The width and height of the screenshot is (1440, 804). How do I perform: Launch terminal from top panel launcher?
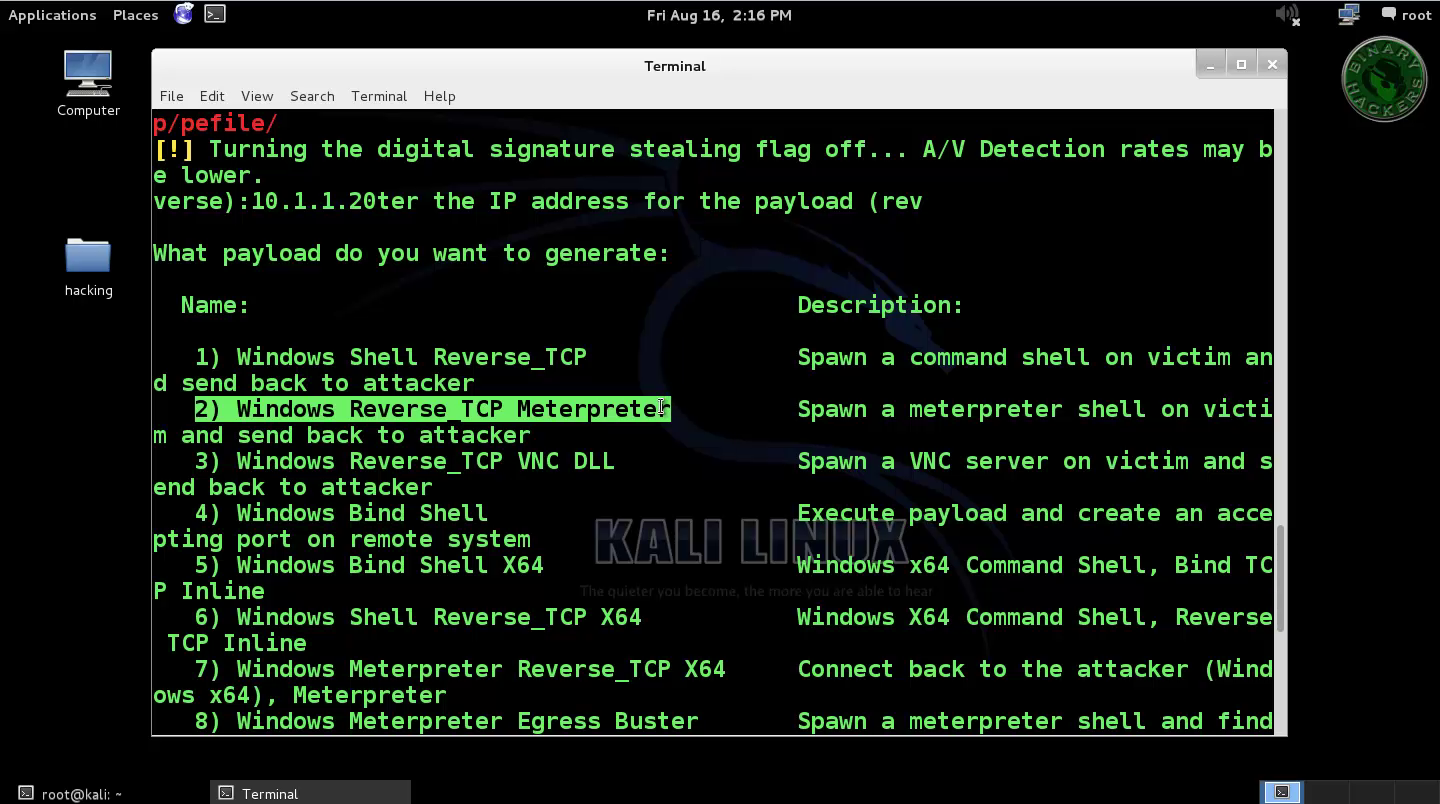[215, 14]
